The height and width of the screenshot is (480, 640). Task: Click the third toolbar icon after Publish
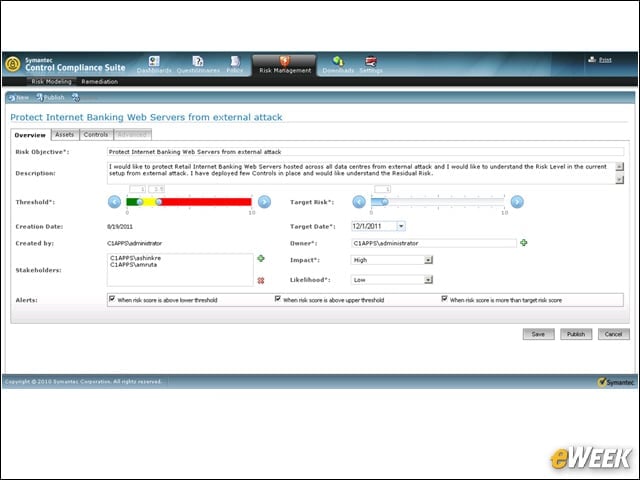(76, 97)
